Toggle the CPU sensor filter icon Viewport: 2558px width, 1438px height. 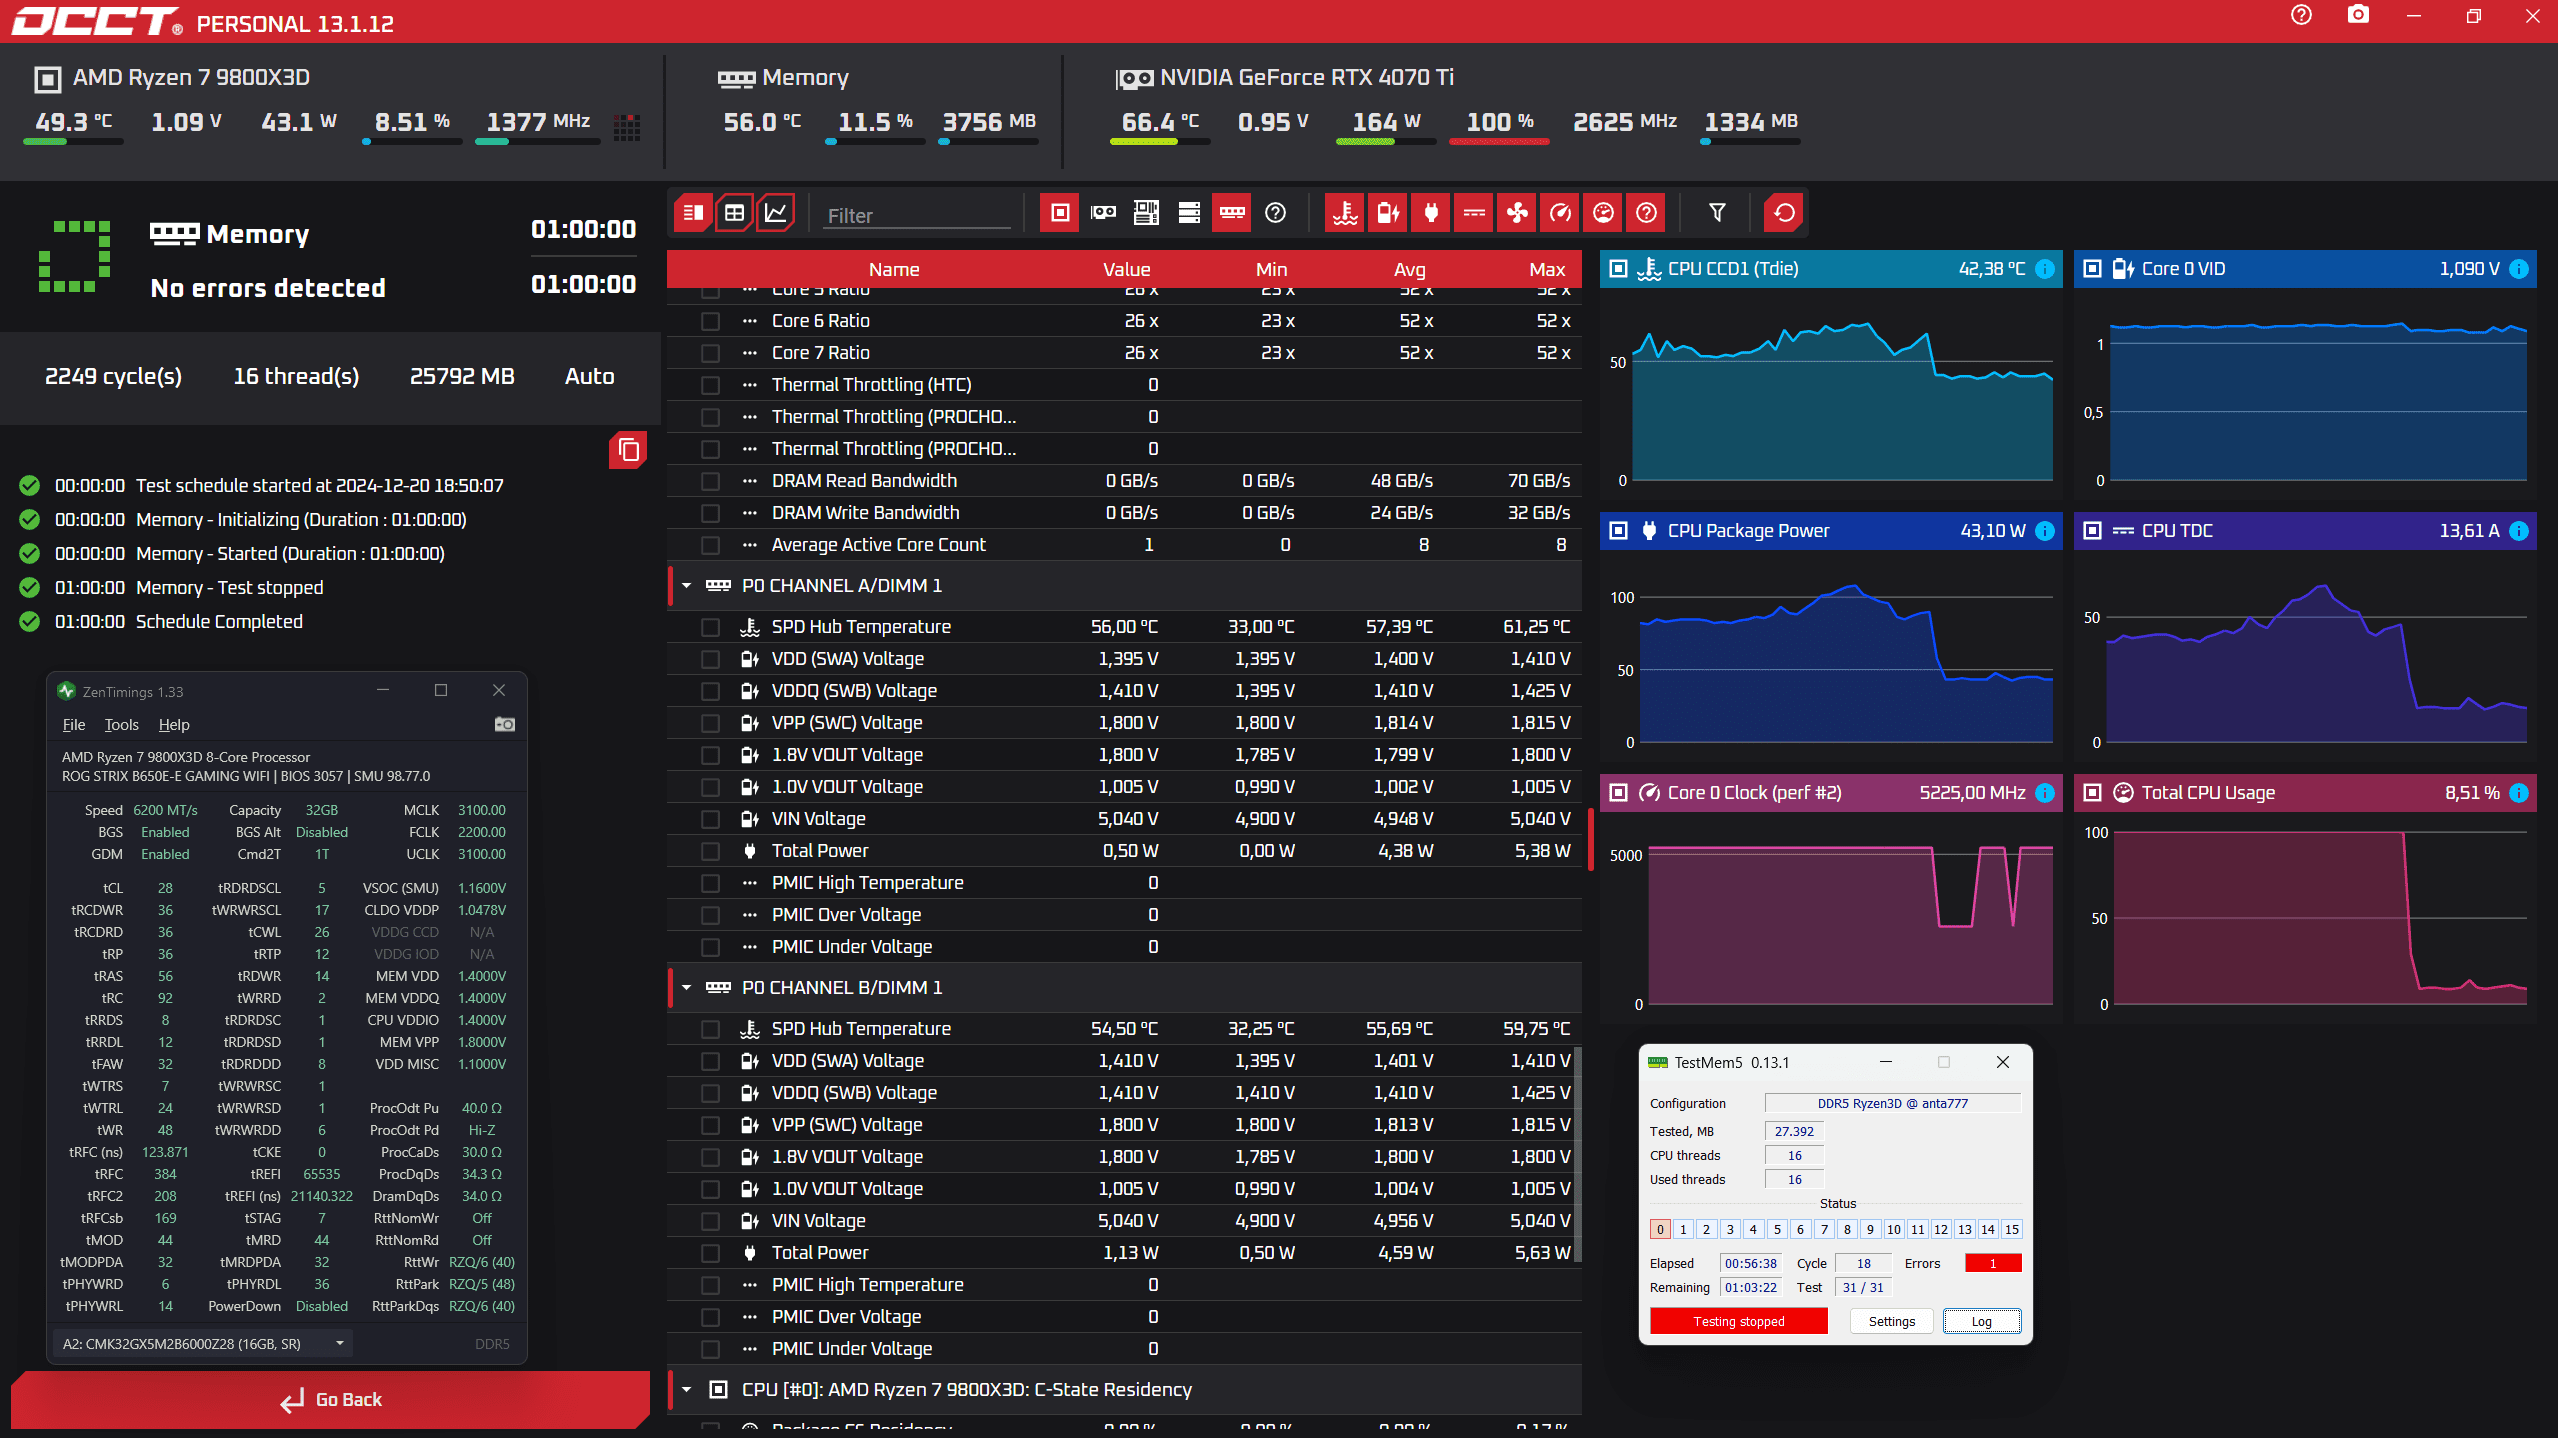pyautogui.click(x=1060, y=213)
